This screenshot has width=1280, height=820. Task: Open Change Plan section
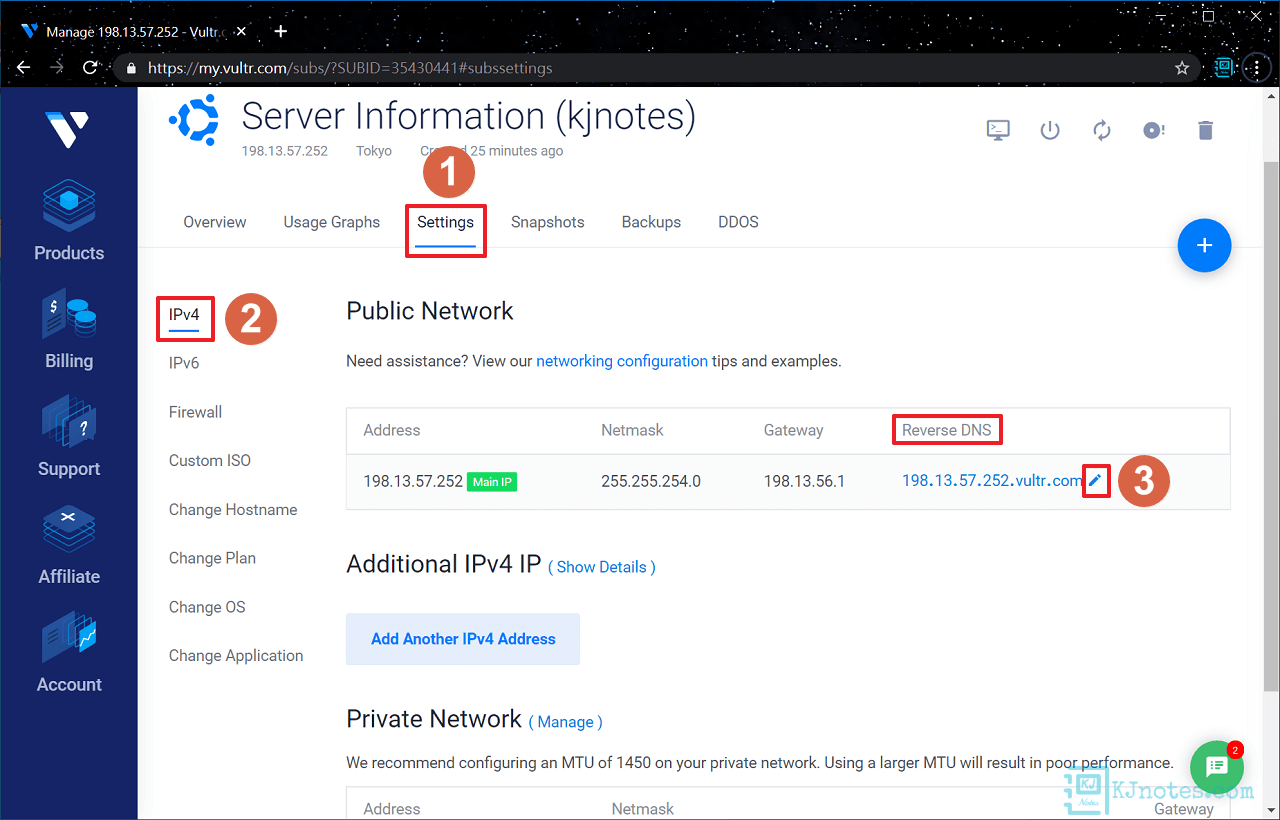(x=212, y=558)
